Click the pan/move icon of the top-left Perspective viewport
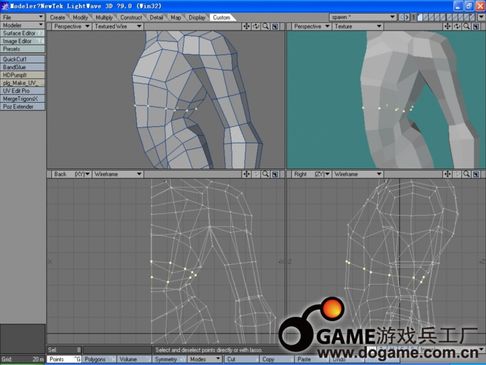 click(x=247, y=26)
